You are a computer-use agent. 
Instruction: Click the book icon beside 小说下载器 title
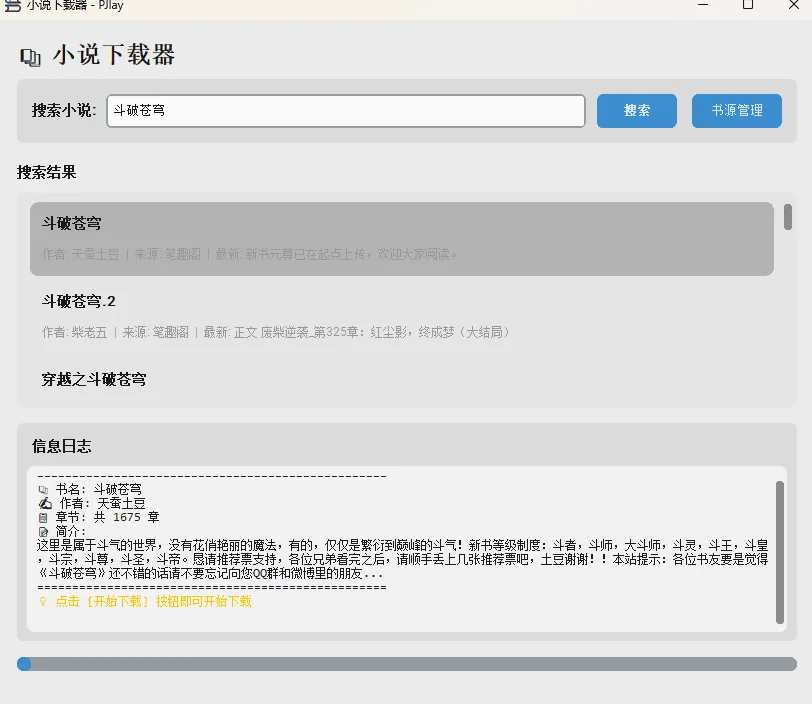[30, 57]
